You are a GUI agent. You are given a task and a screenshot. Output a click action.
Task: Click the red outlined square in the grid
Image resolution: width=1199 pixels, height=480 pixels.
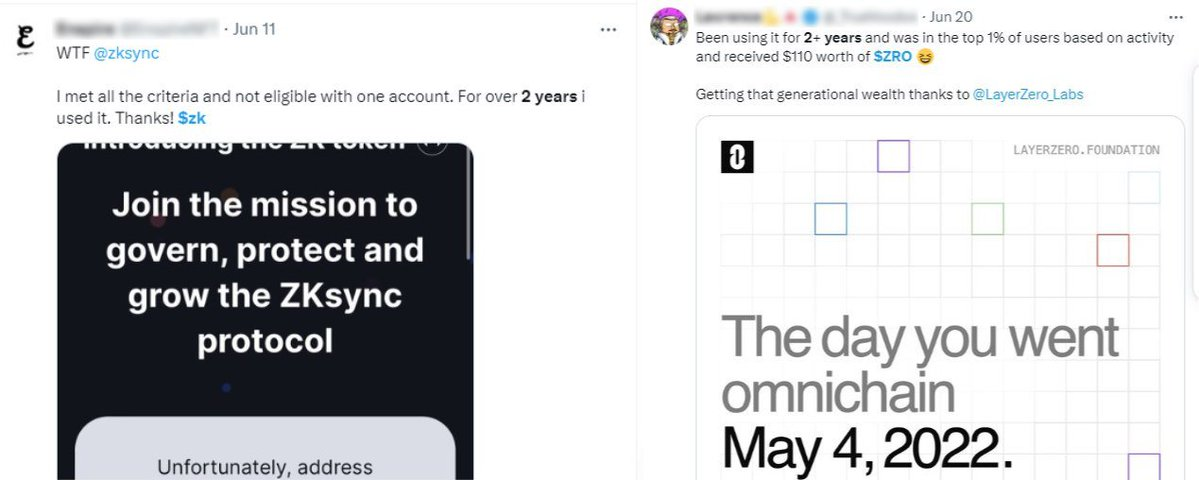[1112, 250]
